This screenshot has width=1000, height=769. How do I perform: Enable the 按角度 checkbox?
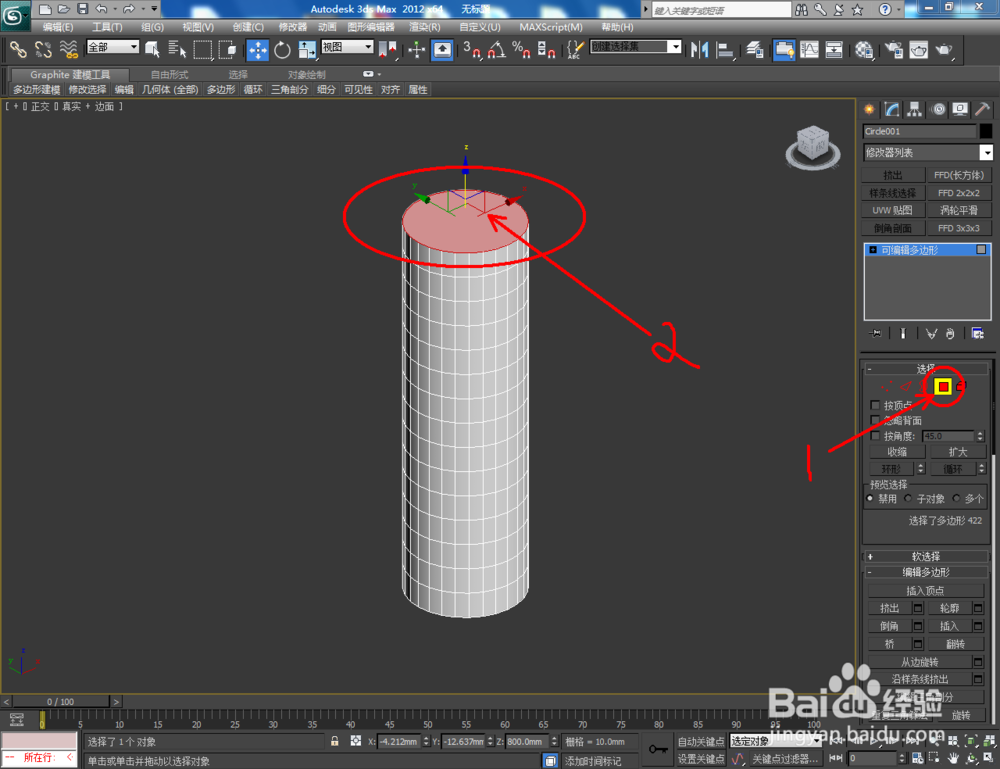click(x=875, y=436)
